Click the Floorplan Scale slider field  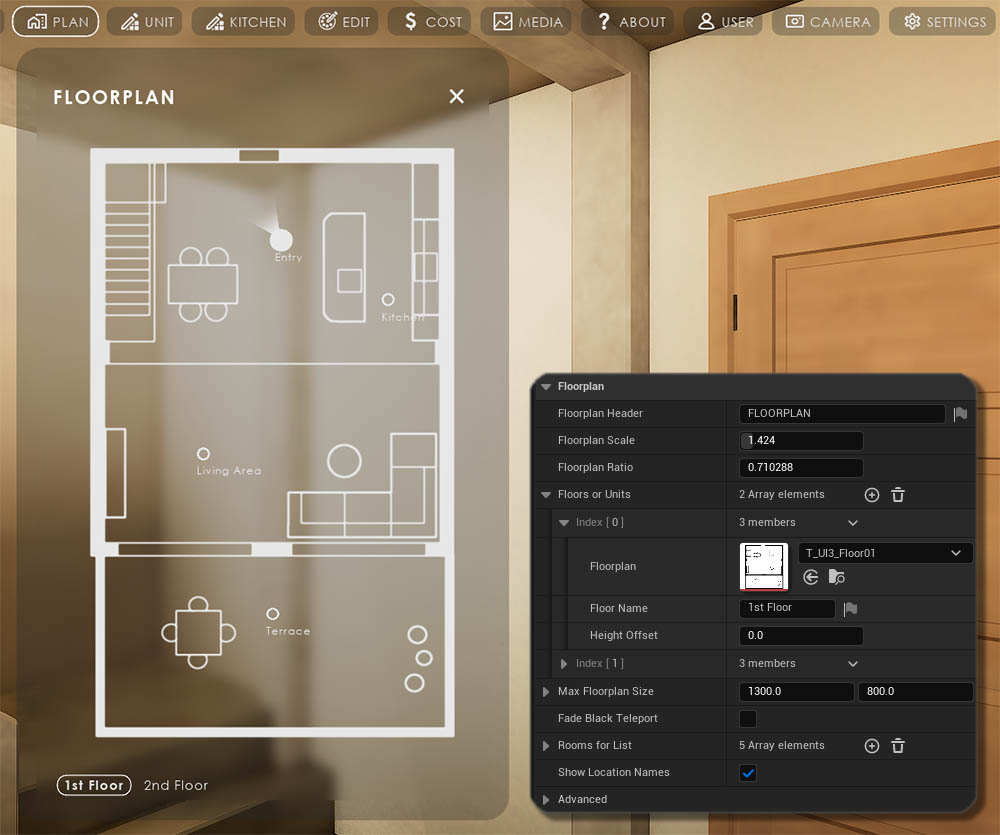pyautogui.click(x=804, y=441)
